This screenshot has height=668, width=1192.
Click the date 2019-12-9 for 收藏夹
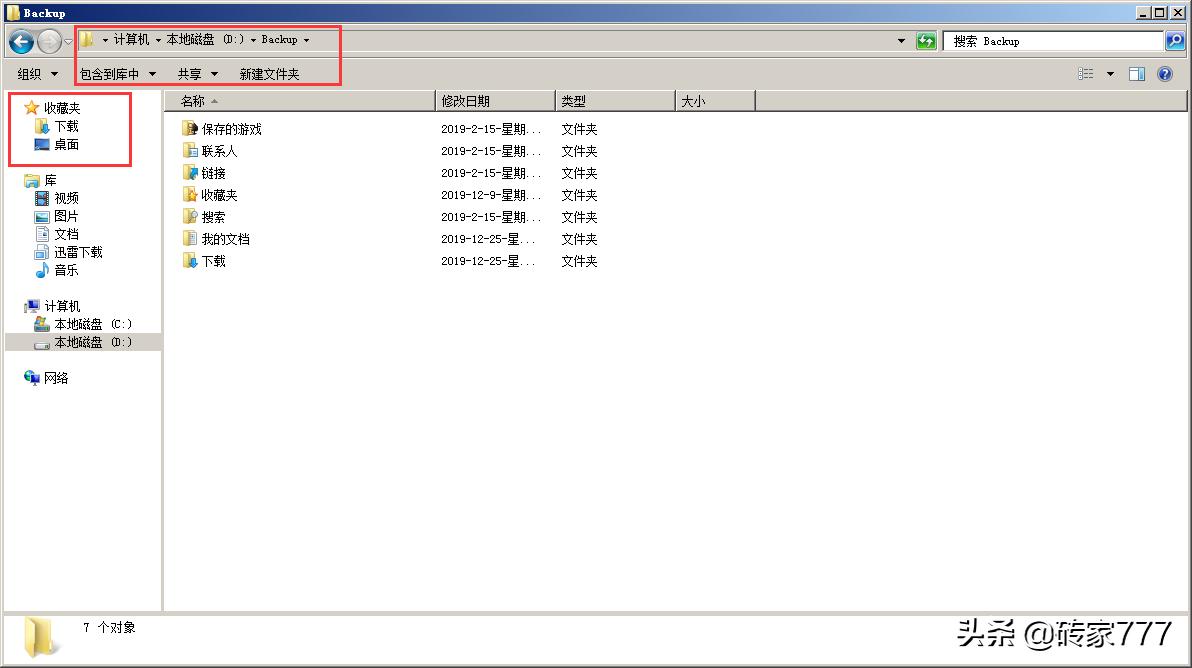pos(491,195)
